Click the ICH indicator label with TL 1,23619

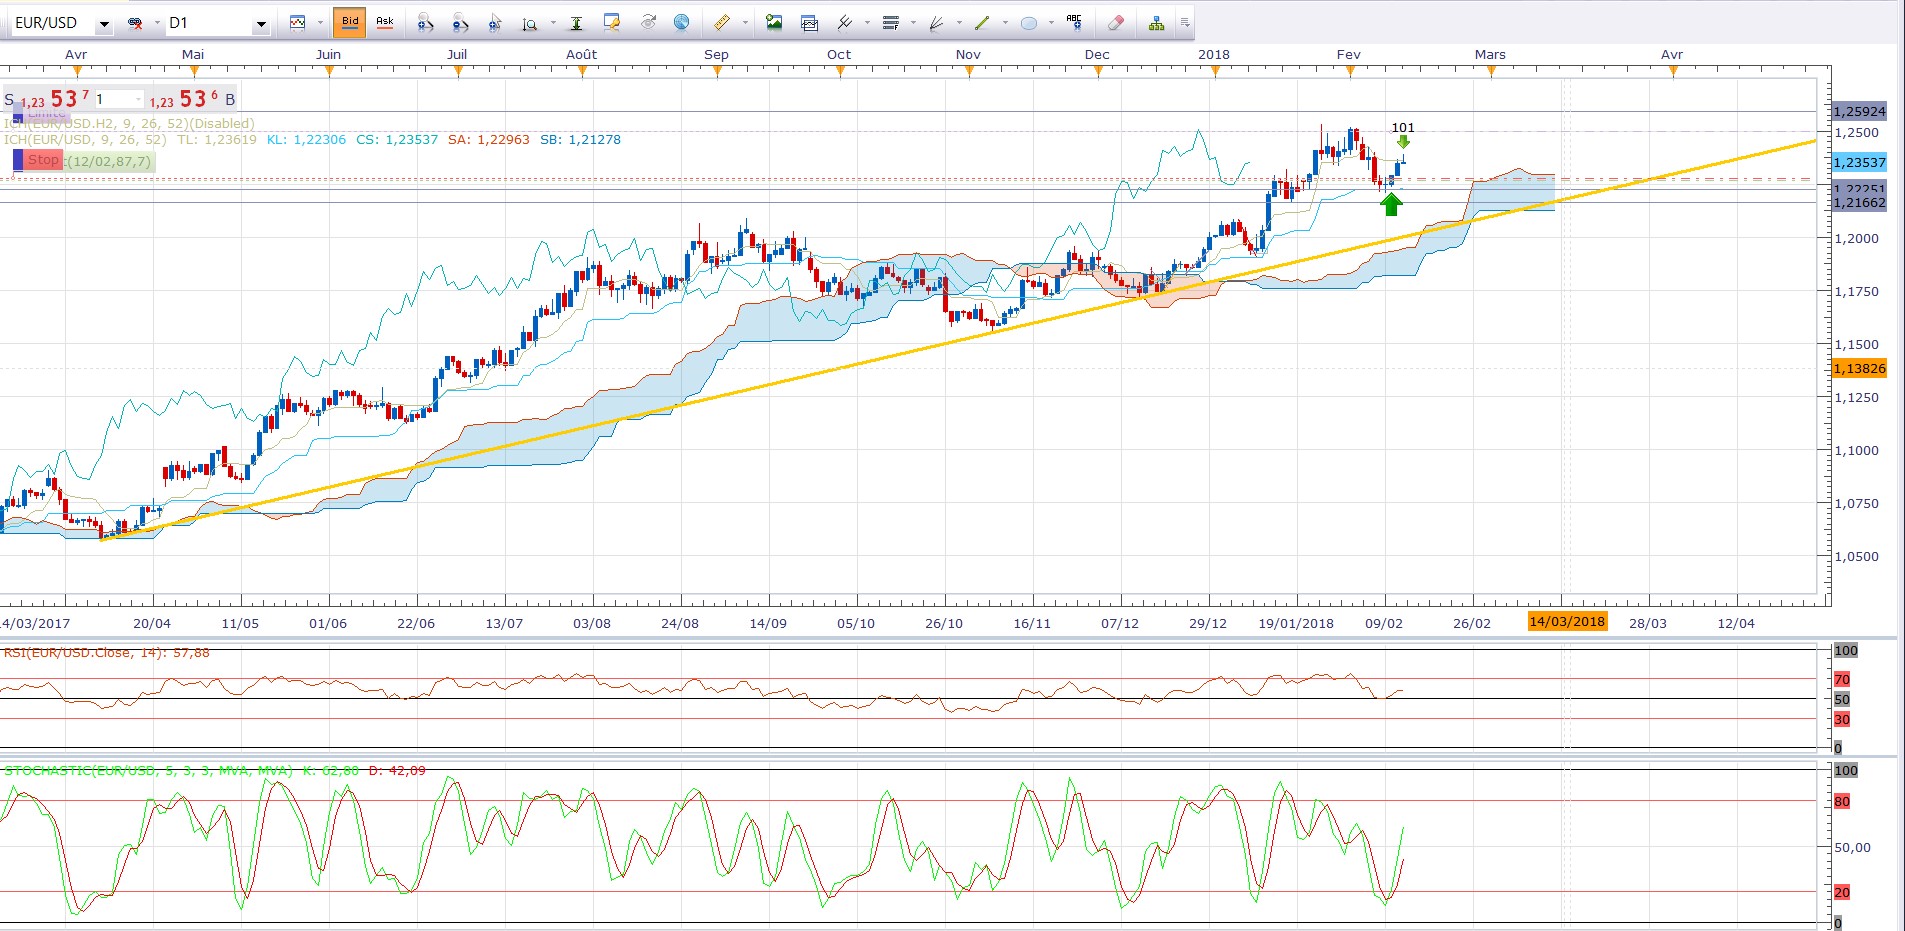[130, 140]
